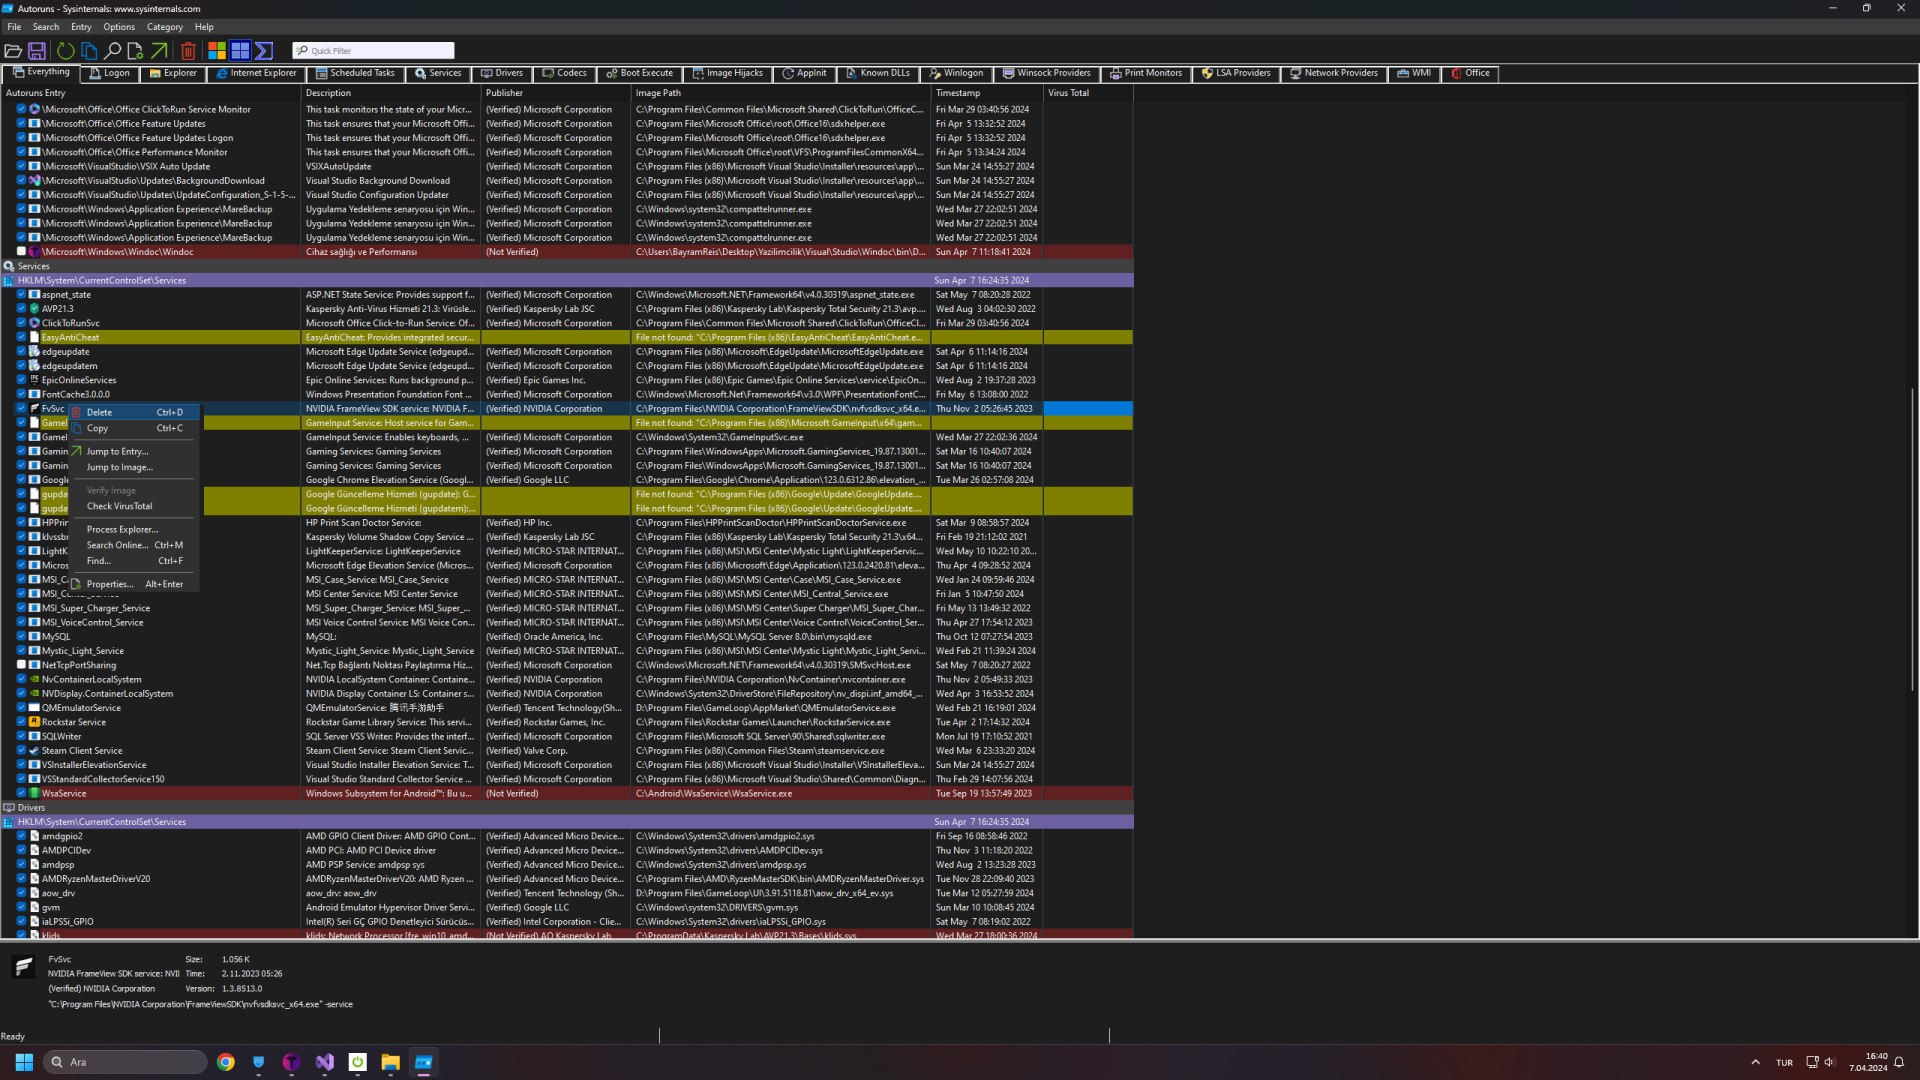Sort by the Publisher column header
Image resolution: width=1920 pixels, height=1080 pixels.
(505, 93)
